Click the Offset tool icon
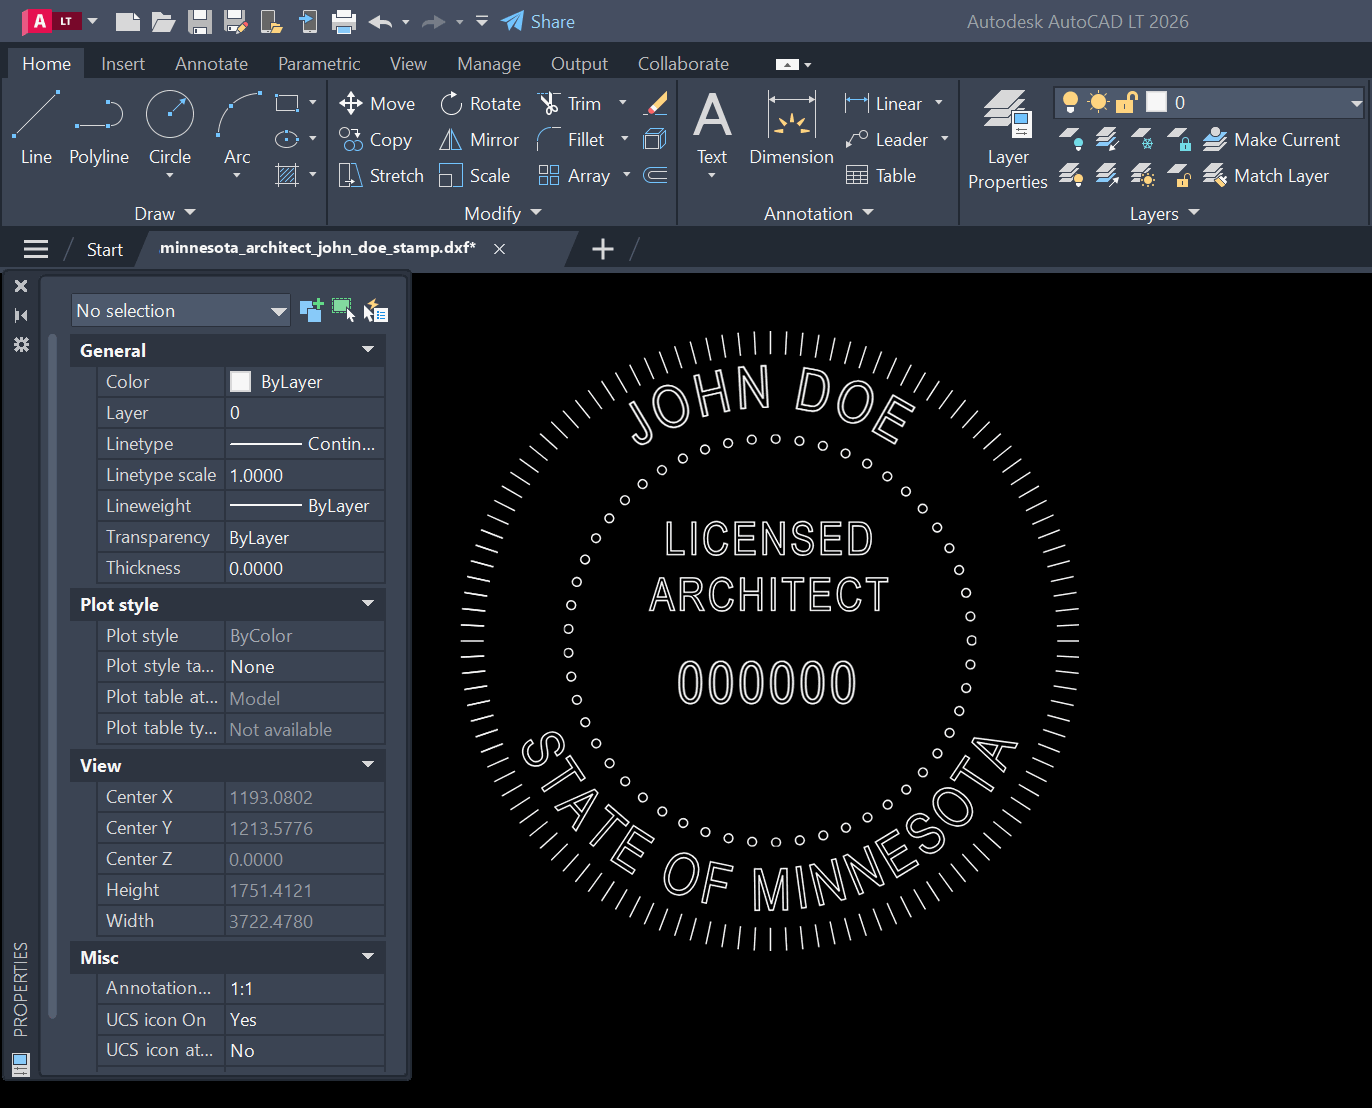 [x=655, y=175]
